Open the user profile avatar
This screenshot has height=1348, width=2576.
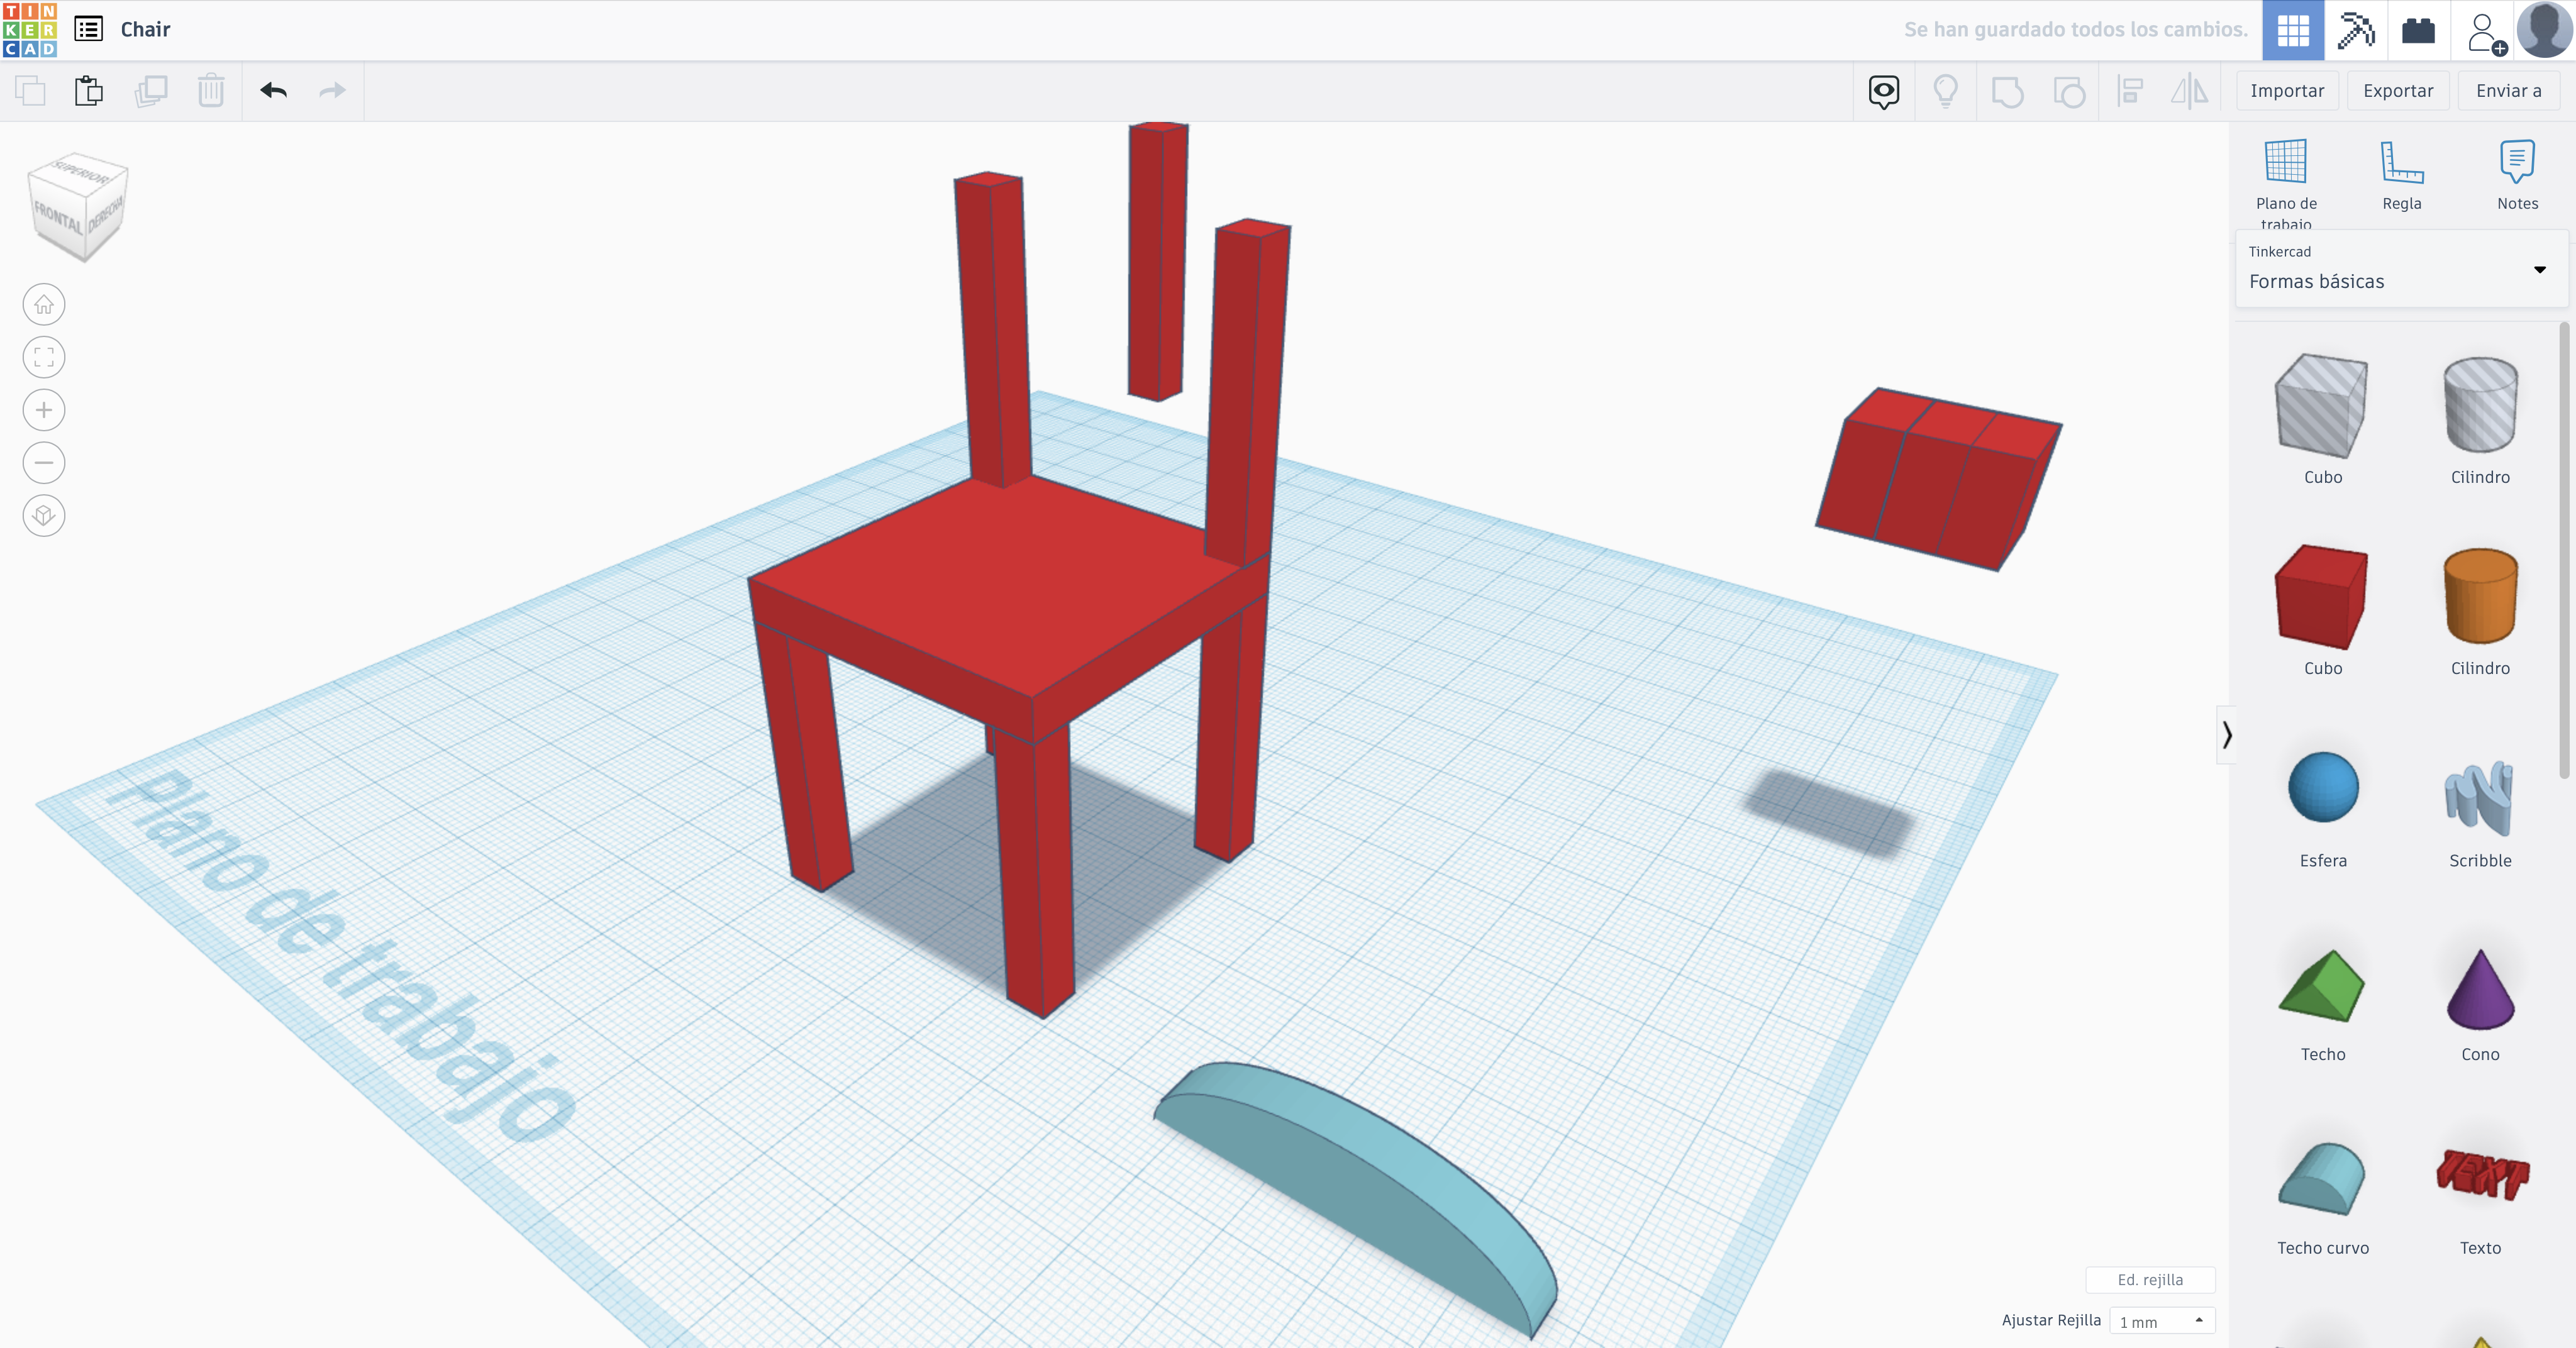pyautogui.click(x=2544, y=30)
